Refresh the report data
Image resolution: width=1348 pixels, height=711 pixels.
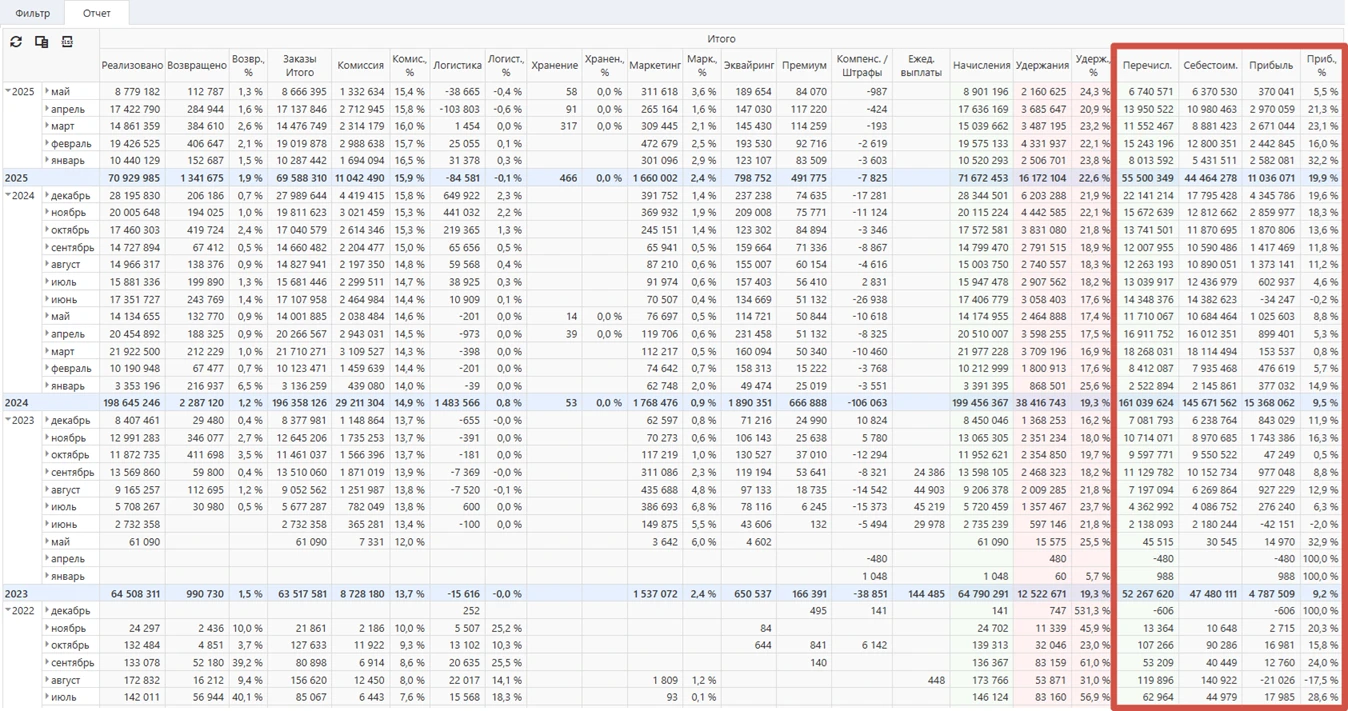(x=14, y=42)
